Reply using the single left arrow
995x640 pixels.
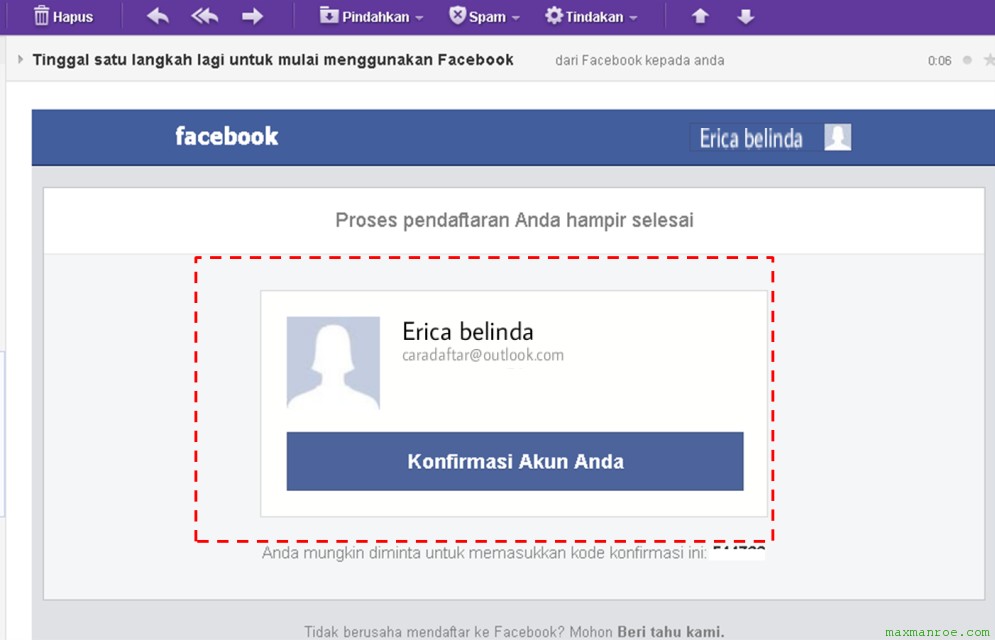tap(158, 16)
